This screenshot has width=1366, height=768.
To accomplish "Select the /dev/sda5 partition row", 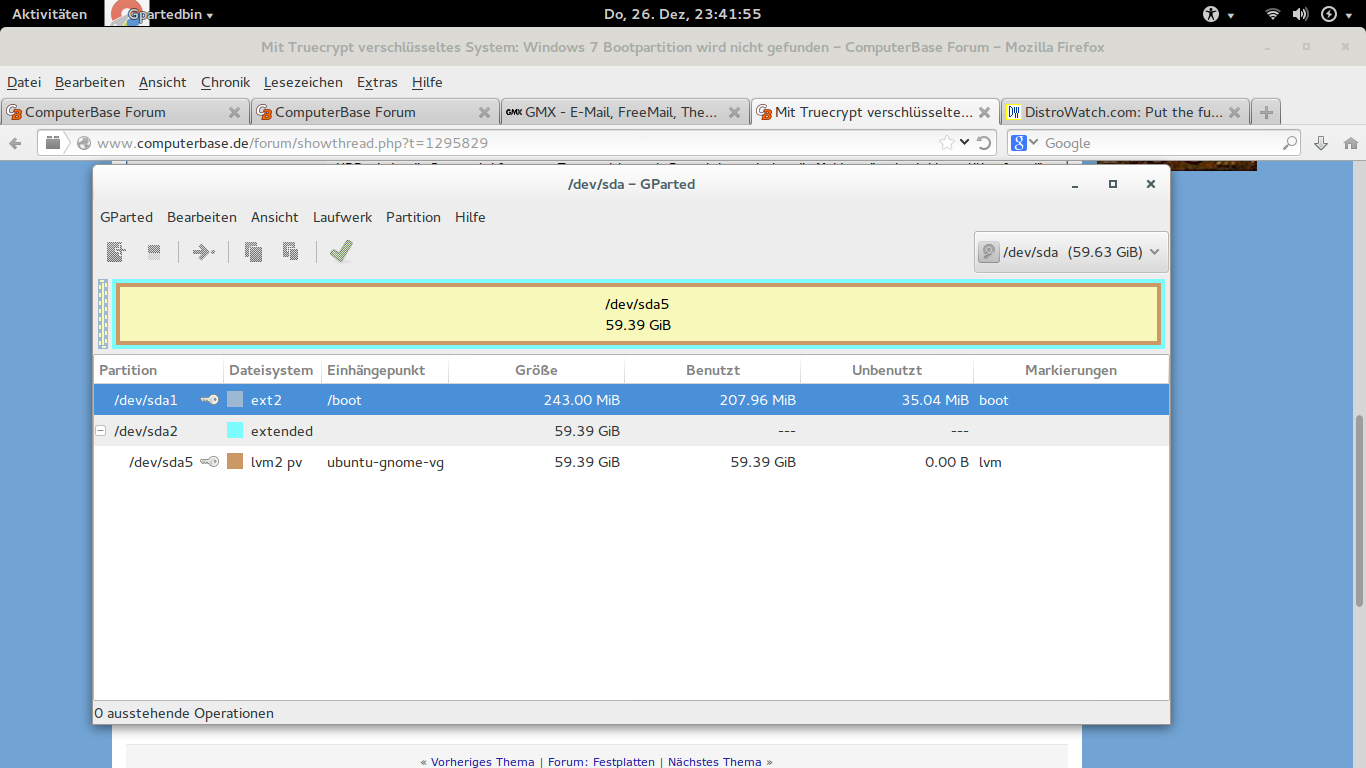I will 631,462.
